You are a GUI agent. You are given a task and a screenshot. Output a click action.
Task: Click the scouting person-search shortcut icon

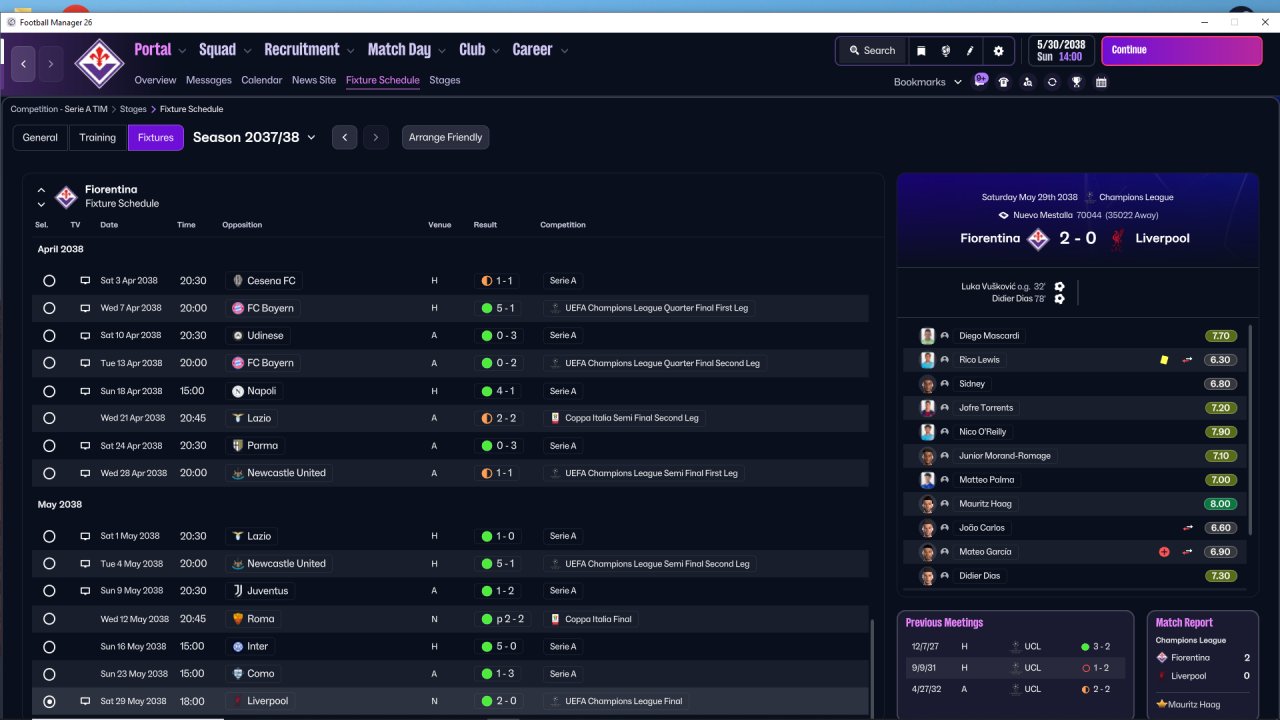click(x=1028, y=82)
